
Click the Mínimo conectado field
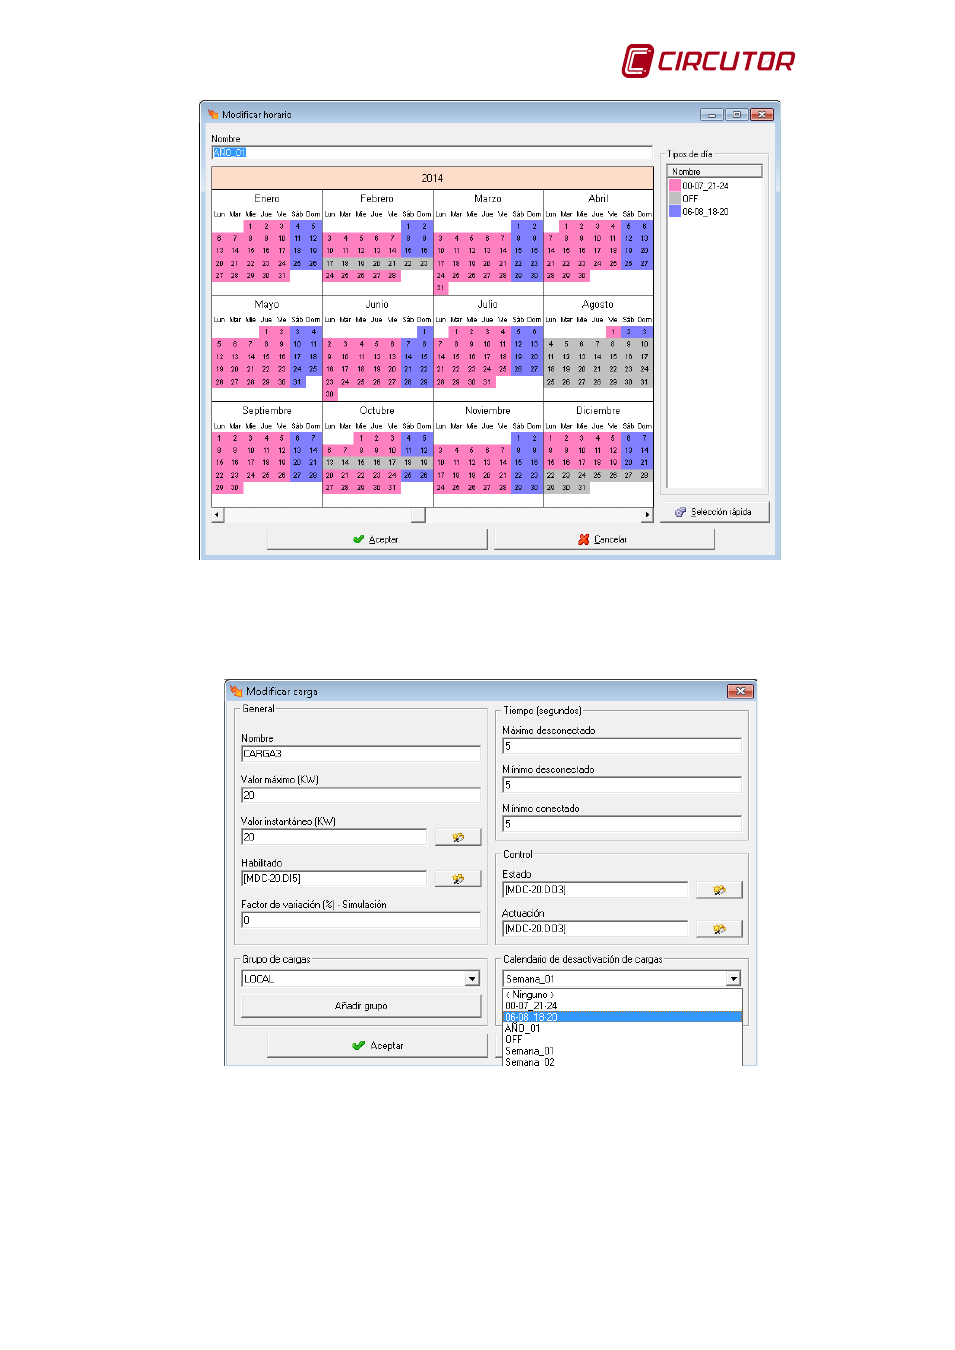point(622,824)
